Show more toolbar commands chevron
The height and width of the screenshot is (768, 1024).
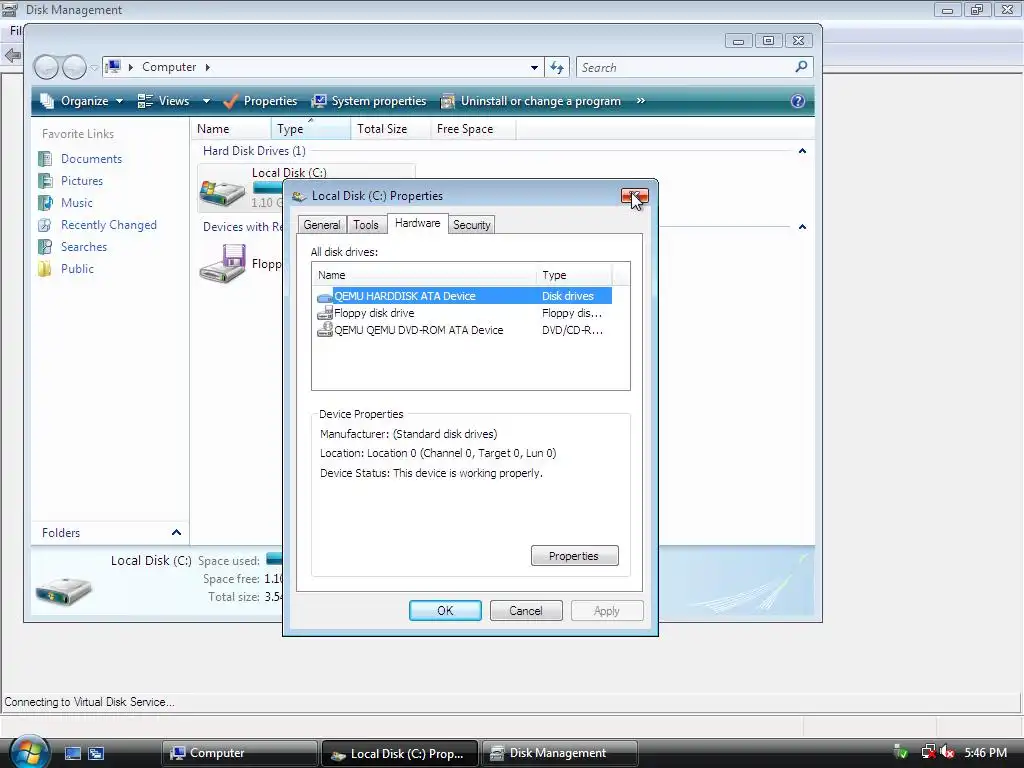coord(641,101)
